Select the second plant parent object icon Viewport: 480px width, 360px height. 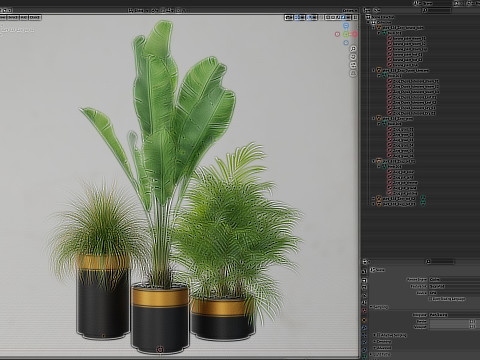(379, 71)
